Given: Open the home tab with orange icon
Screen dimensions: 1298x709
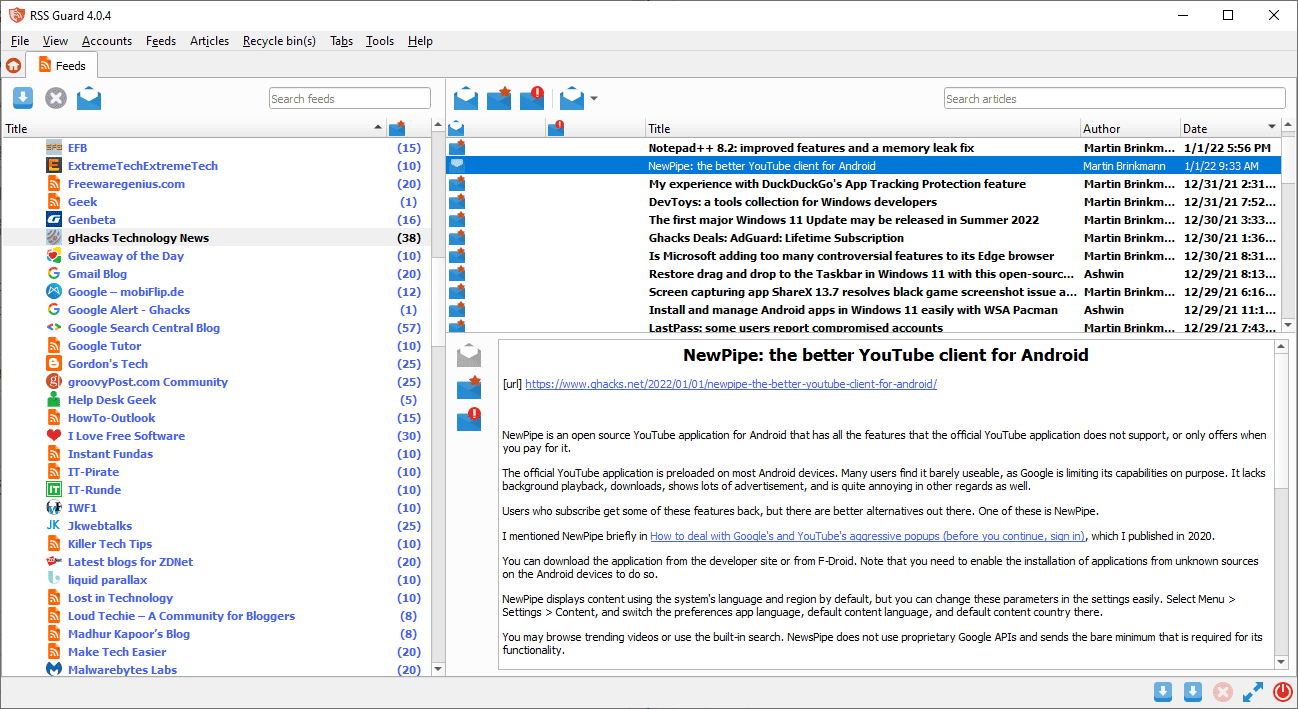Looking at the screenshot, I should point(14,65).
